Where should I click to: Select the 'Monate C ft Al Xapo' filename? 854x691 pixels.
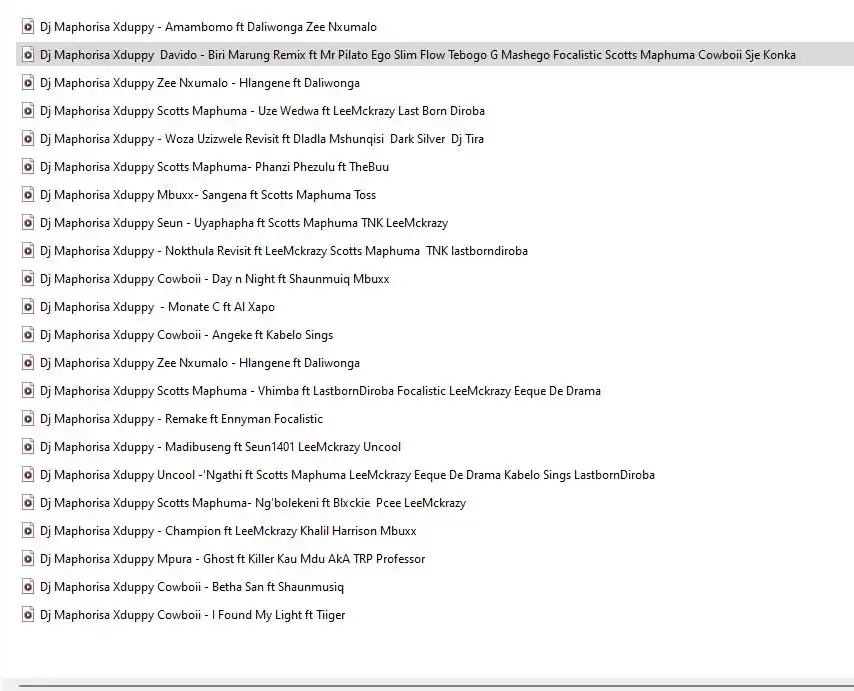(157, 307)
